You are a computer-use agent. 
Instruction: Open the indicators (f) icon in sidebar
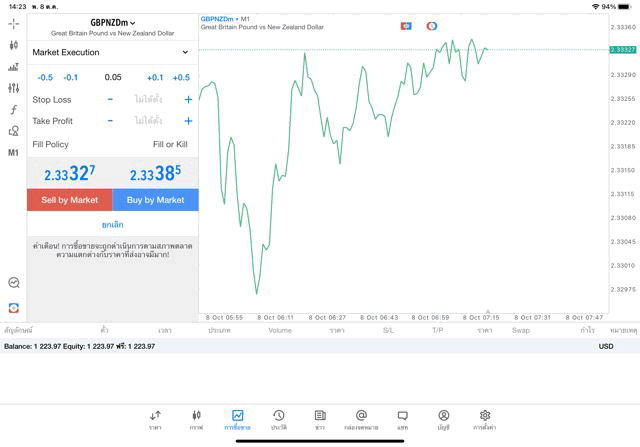pyautogui.click(x=13, y=110)
